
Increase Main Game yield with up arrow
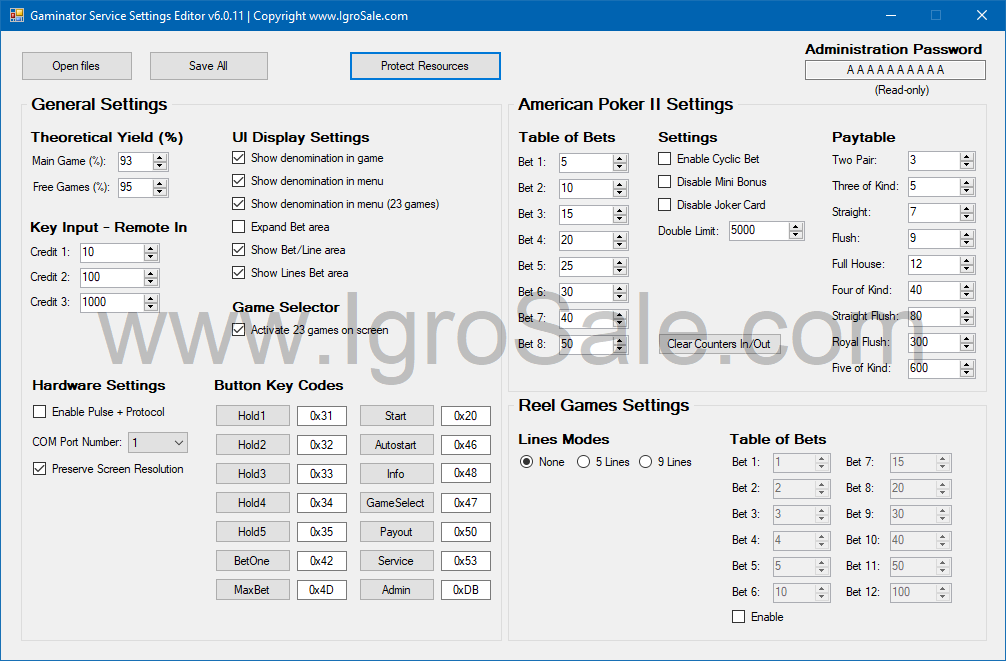pyautogui.click(x=160, y=157)
